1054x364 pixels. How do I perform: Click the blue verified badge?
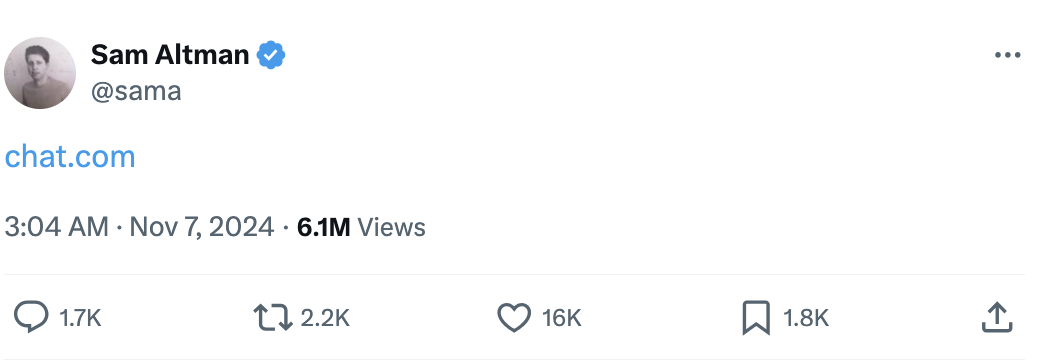[x=271, y=55]
